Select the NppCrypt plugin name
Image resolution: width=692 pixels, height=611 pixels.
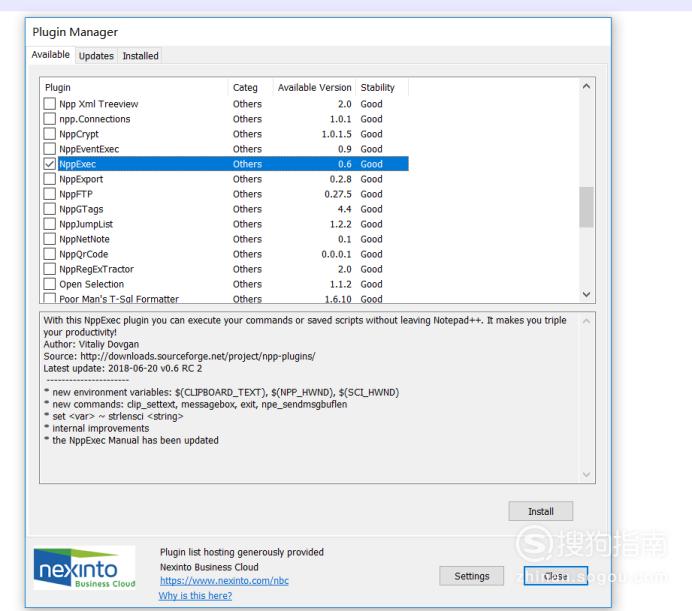(x=79, y=134)
